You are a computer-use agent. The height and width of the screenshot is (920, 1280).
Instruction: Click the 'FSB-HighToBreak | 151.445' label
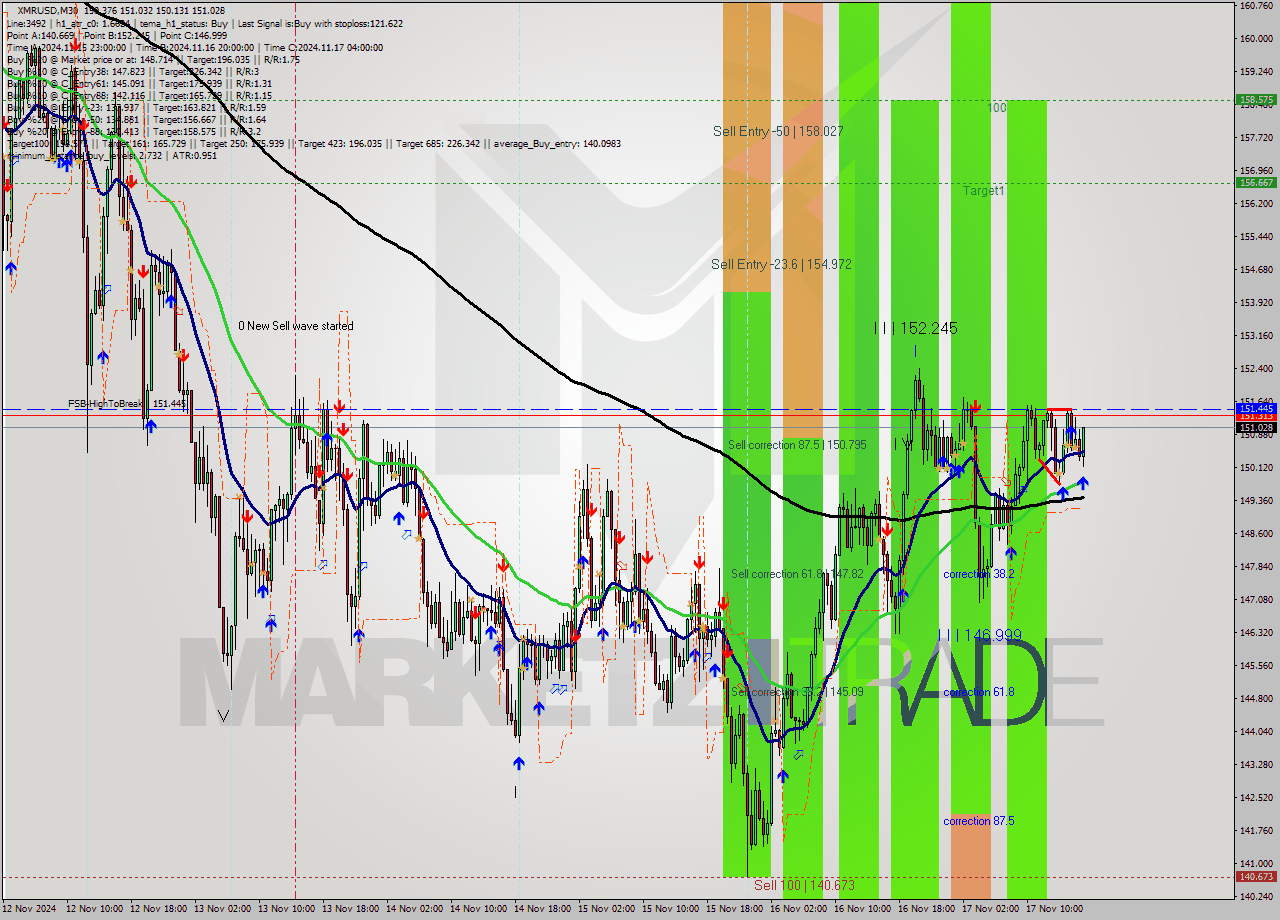[126, 404]
